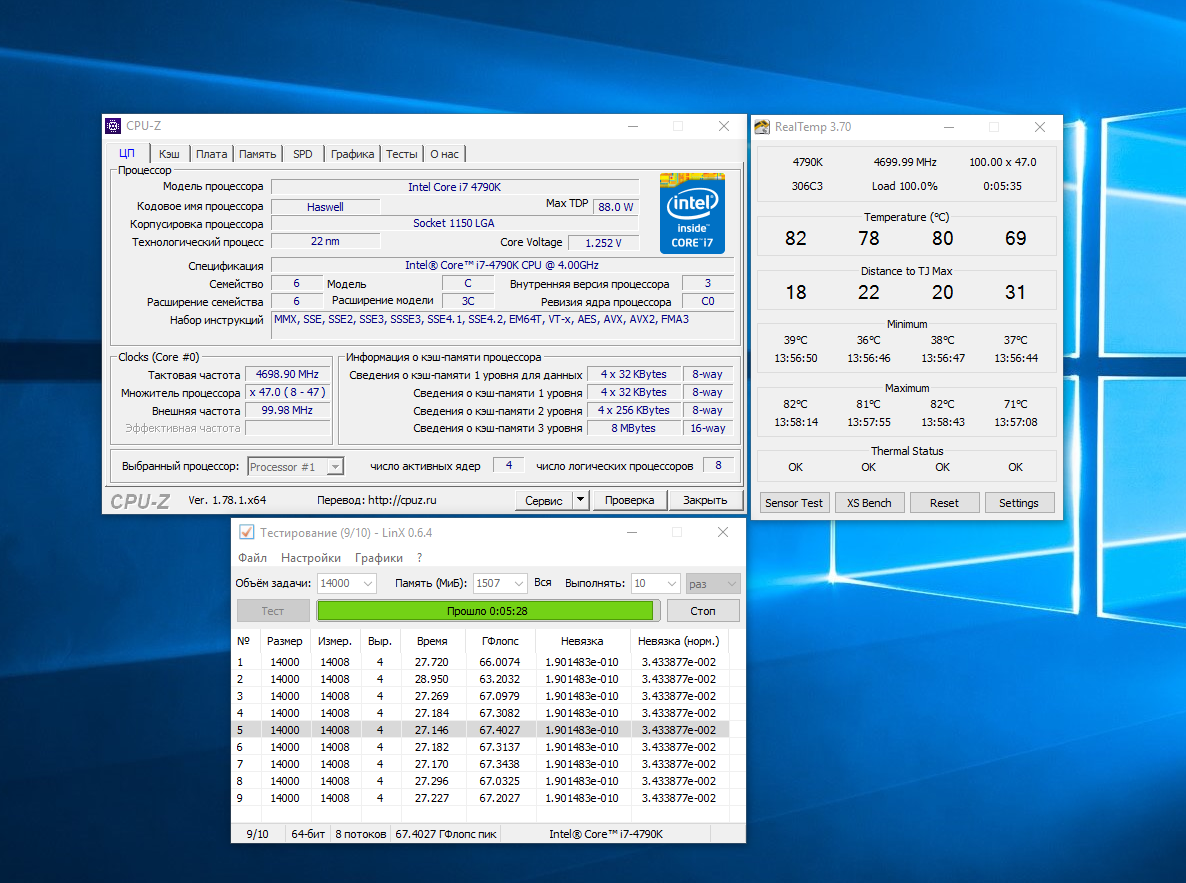Expand the Память (МиБ) combo box
The width and height of the screenshot is (1186, 883).
[517, 583]
